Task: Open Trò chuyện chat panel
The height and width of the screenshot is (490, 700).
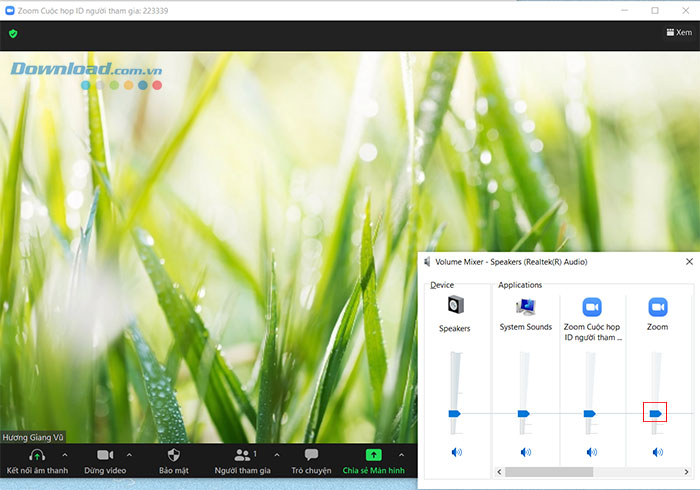Action: tap(311, 455)
